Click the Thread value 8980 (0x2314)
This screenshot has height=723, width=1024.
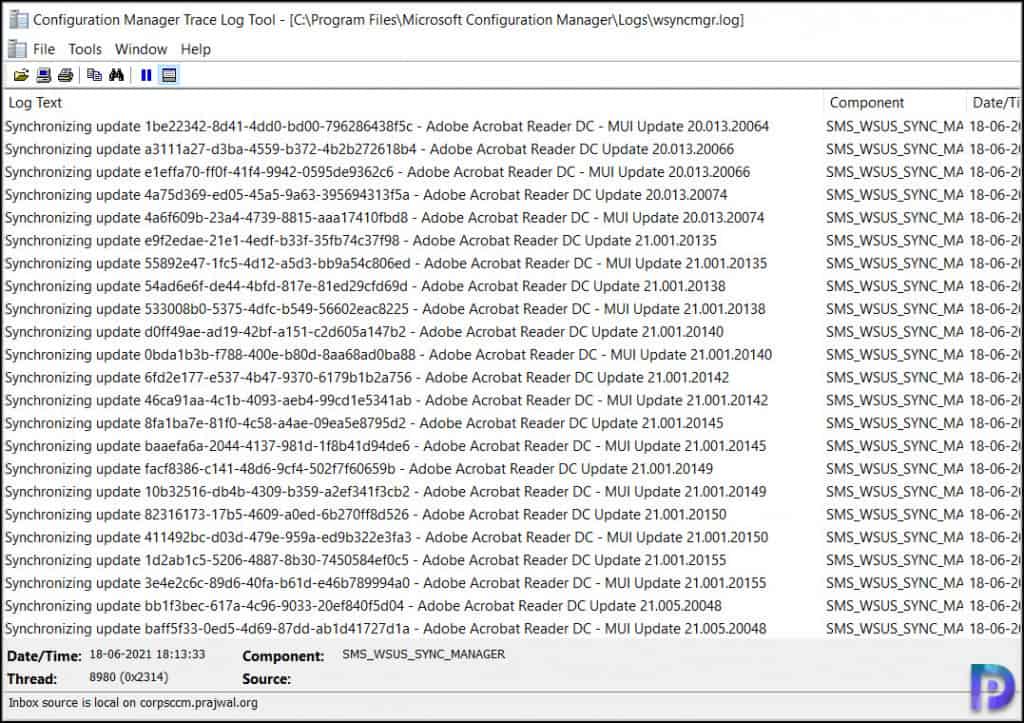(129, 677)
